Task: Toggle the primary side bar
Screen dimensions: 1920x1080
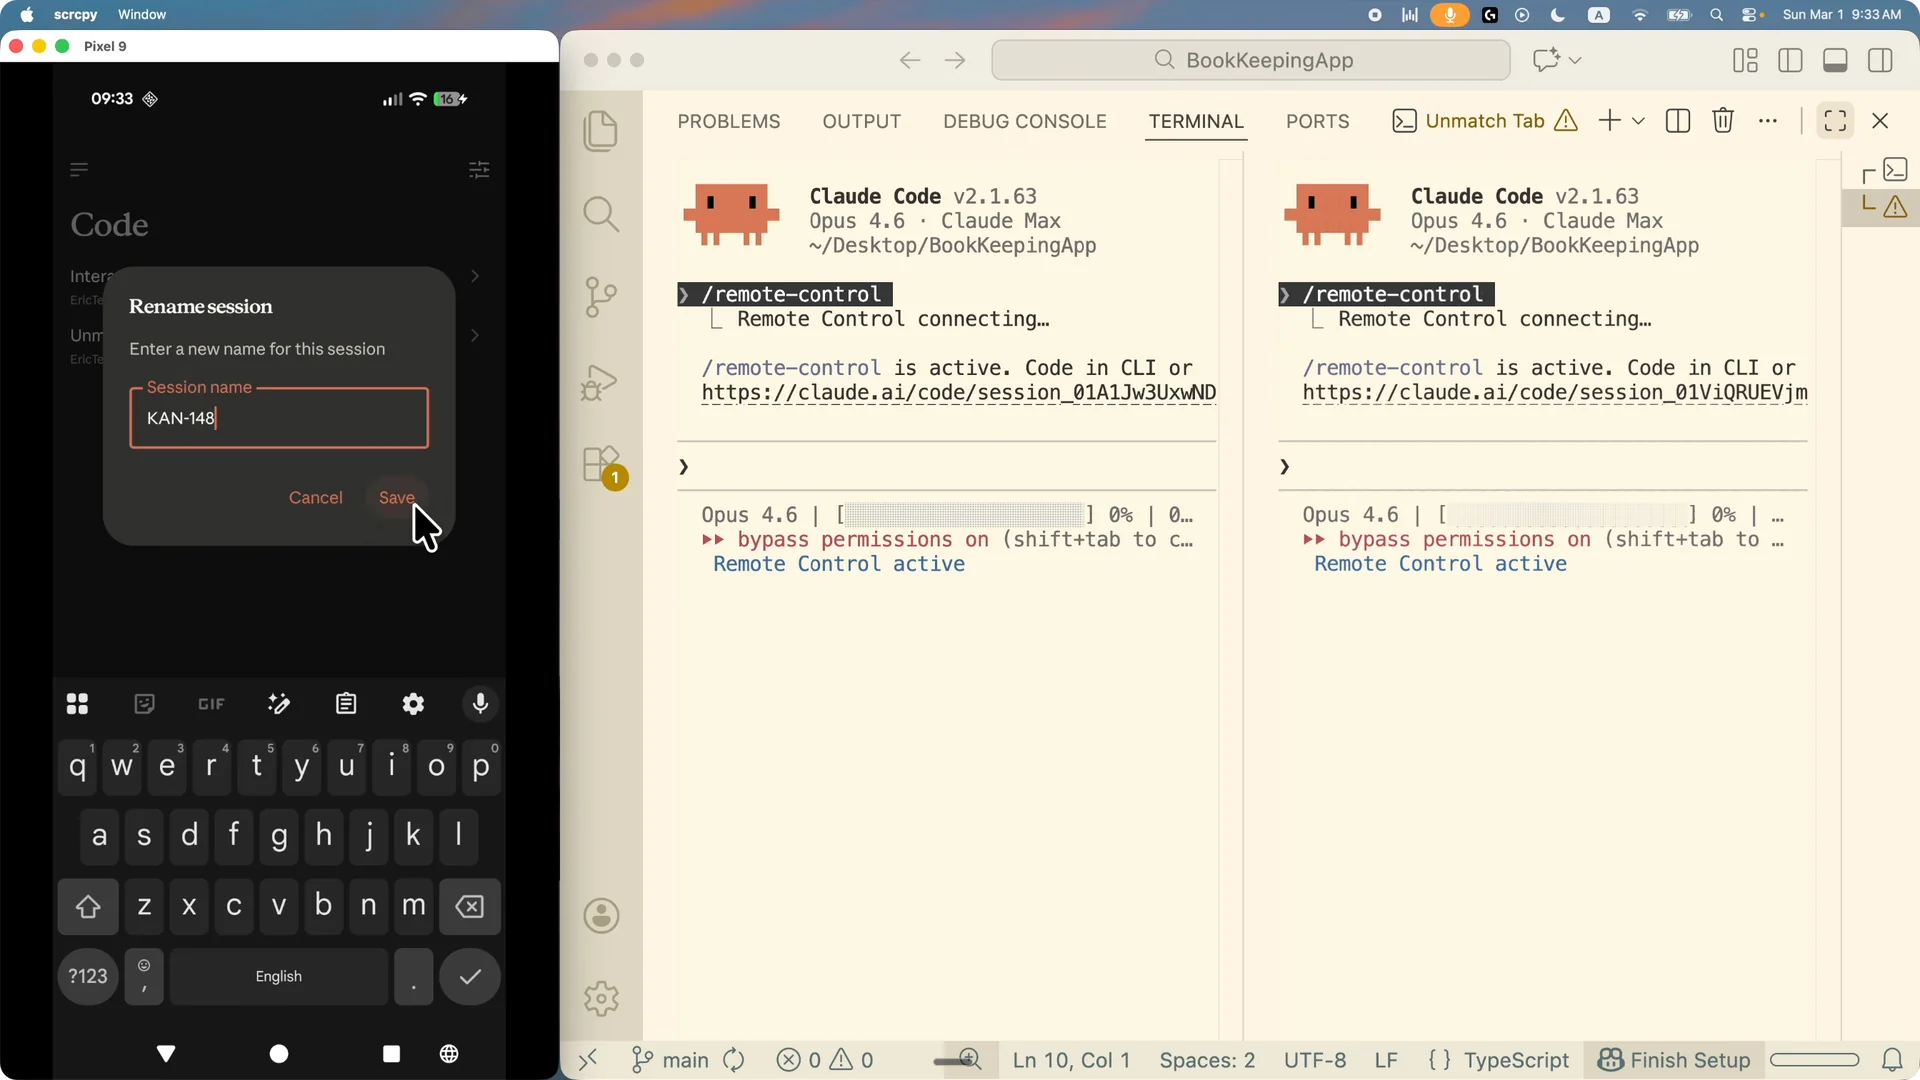Action: tap(1790, 60)
